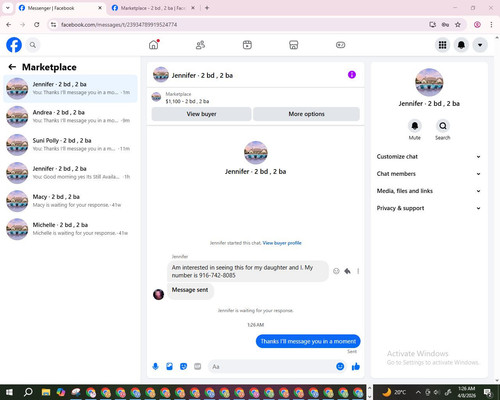
Task: React to Jennifer's message with the smiley icon
Action: (x=336, y=271)
